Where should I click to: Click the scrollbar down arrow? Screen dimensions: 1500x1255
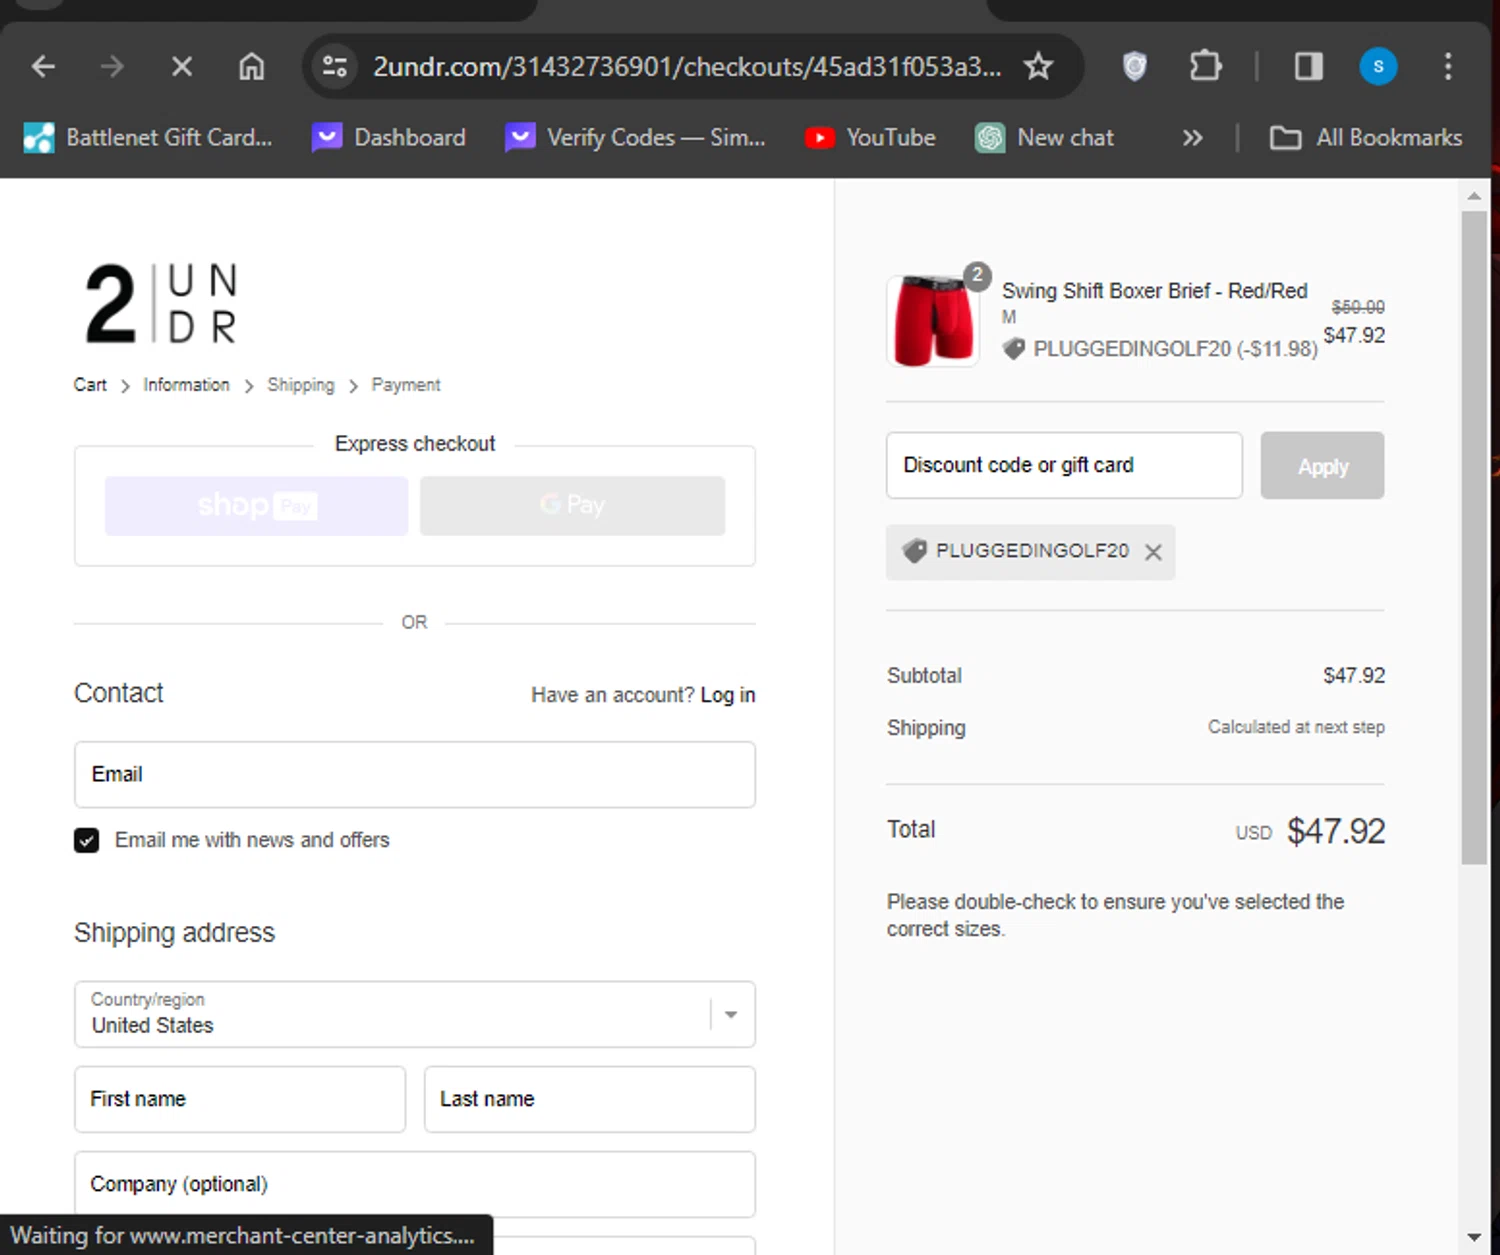pyautogui.click(x=1474, y=1238)
